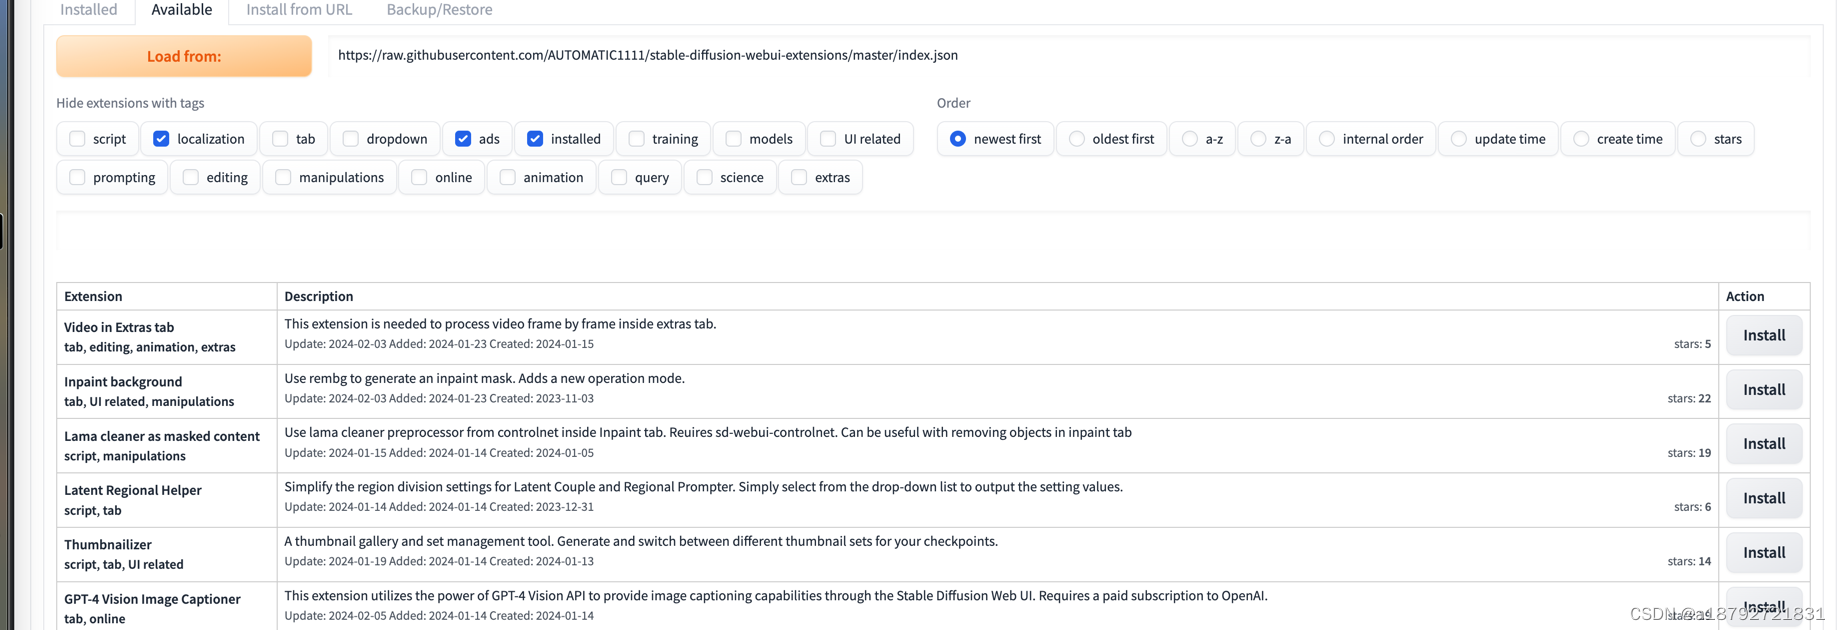
Task: Uncheck the ads tag checkbox
Action: (x=463, y=139)
